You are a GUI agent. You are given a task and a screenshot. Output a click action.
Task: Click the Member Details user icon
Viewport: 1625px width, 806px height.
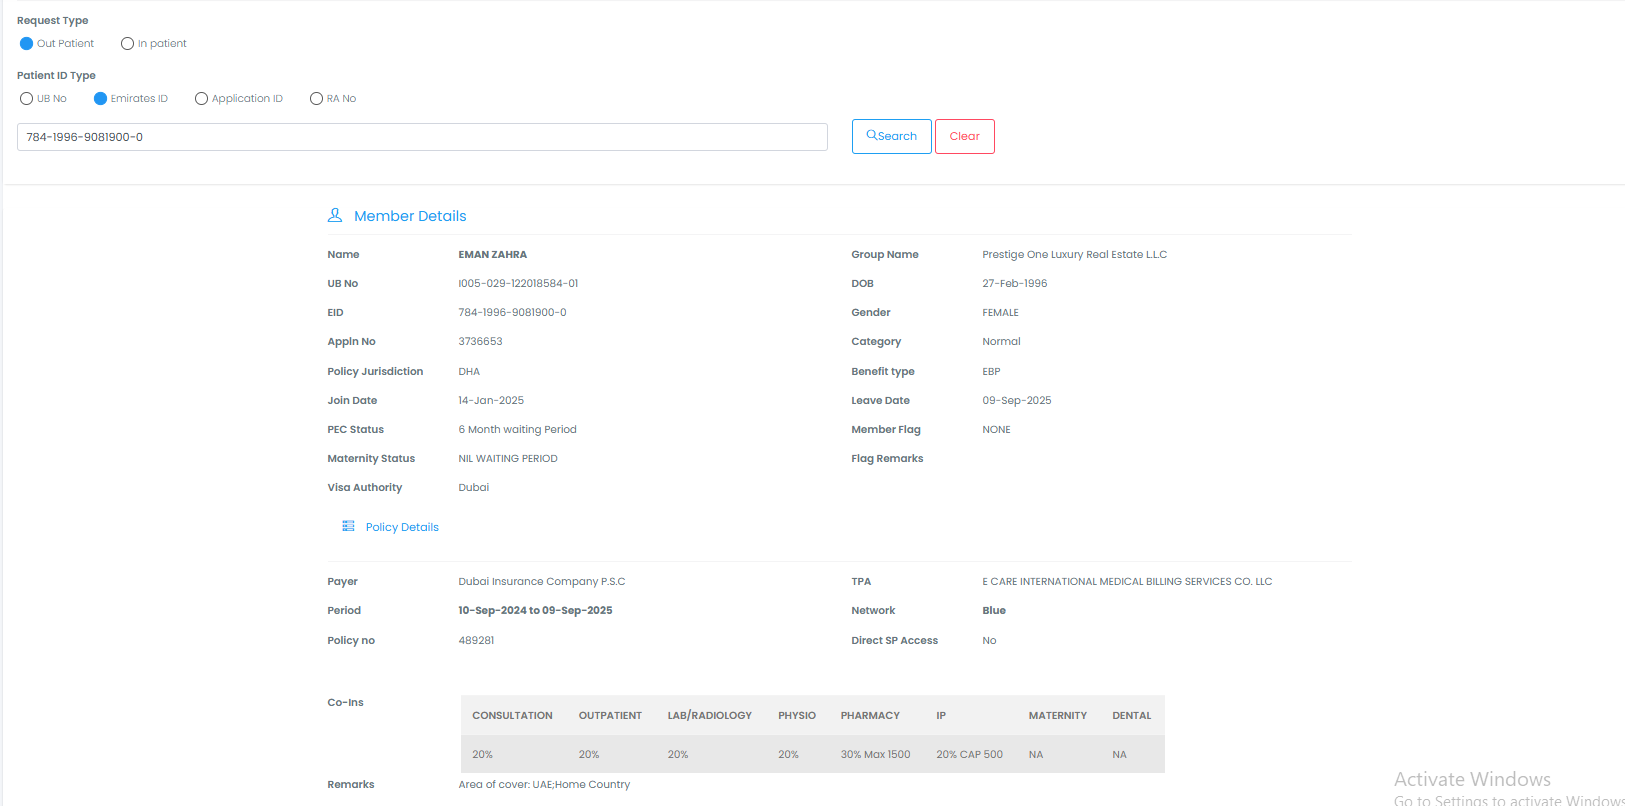335,215
